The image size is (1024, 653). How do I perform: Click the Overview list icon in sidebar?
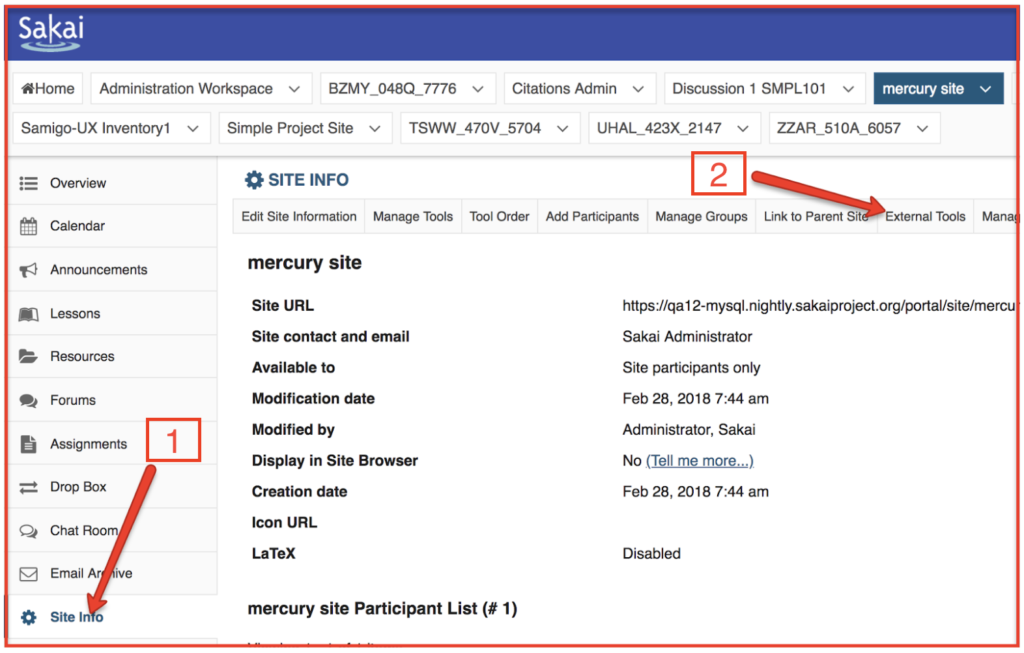point(29,183)
